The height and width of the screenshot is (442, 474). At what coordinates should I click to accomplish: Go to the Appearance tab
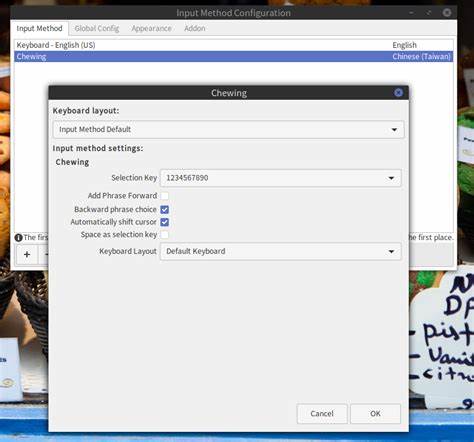[x=151, y=28]
